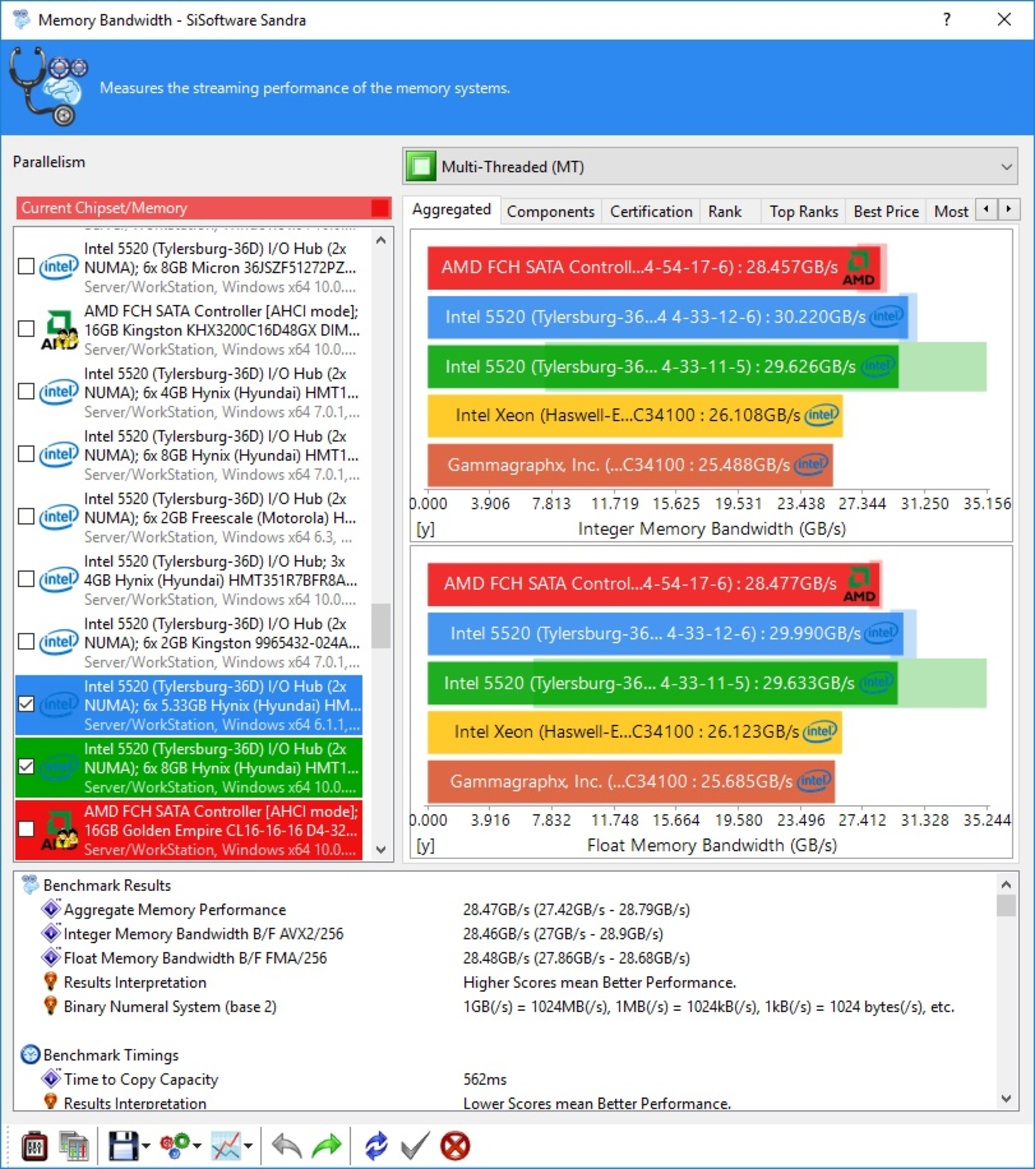1035x1169 pixels.
Task: Check the 6x 2GB Kingston 9965432 checkbox
Action: [26, 642]
